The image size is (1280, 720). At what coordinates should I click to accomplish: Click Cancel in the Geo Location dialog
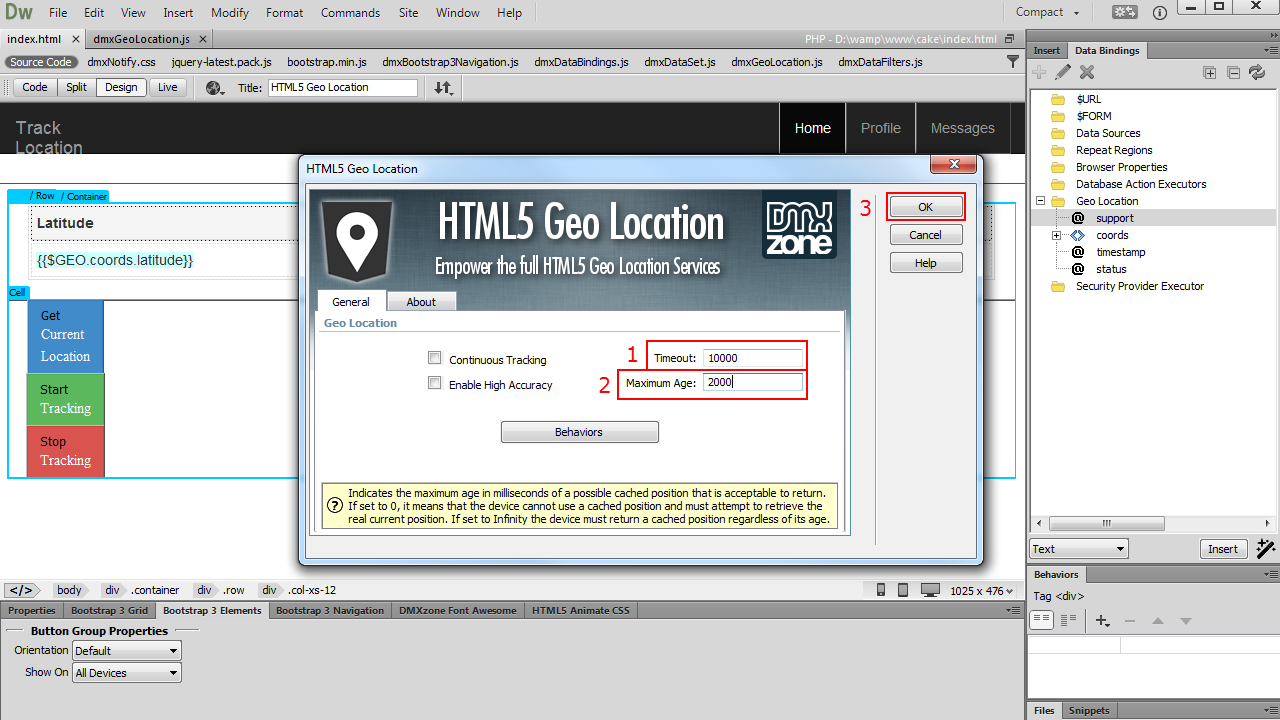(925, 235)
